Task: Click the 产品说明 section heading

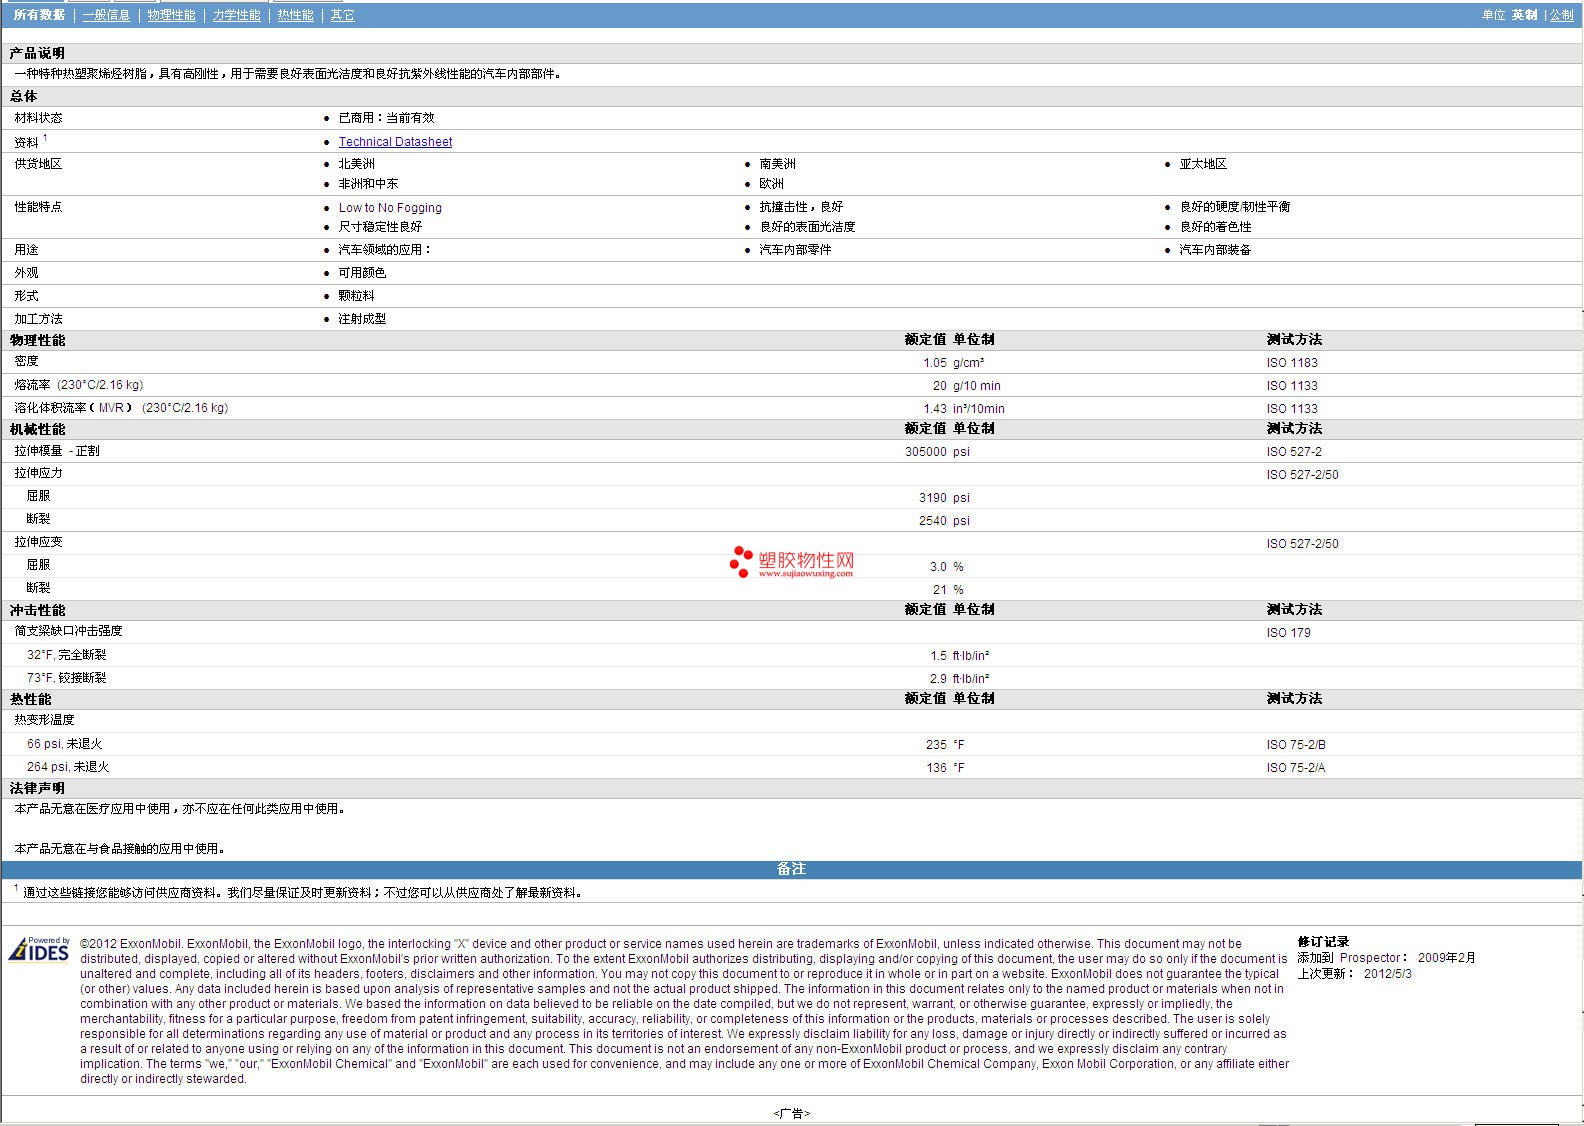Action: point(37,53)
